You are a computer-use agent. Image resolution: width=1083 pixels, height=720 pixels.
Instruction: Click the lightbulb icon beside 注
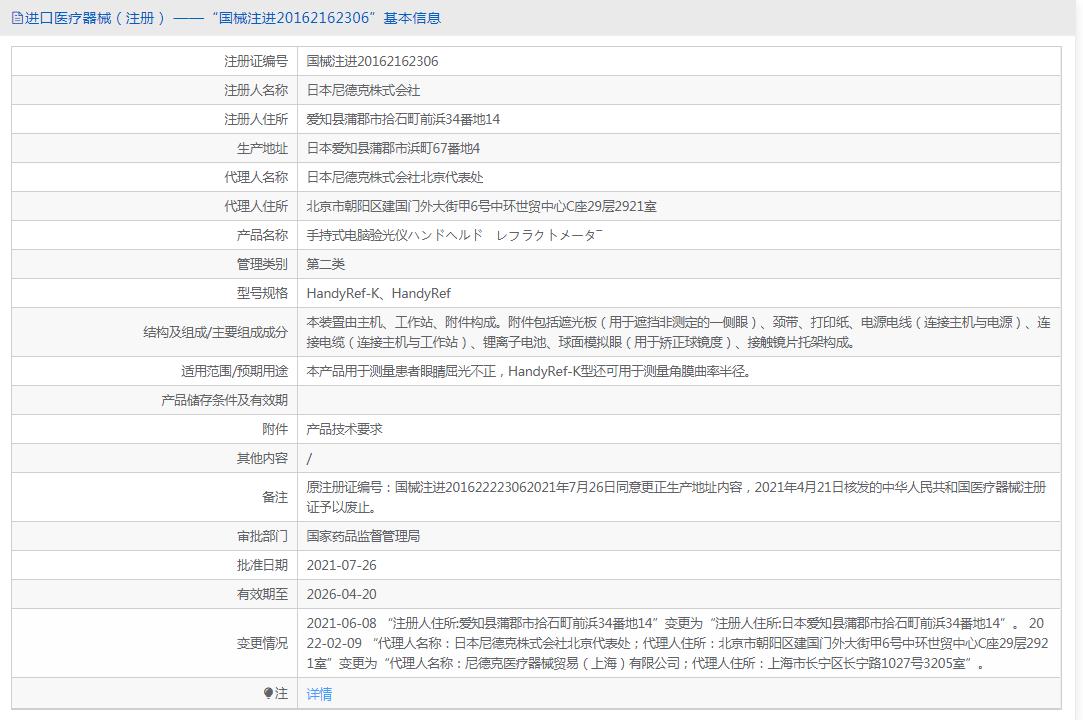[268, 693]
